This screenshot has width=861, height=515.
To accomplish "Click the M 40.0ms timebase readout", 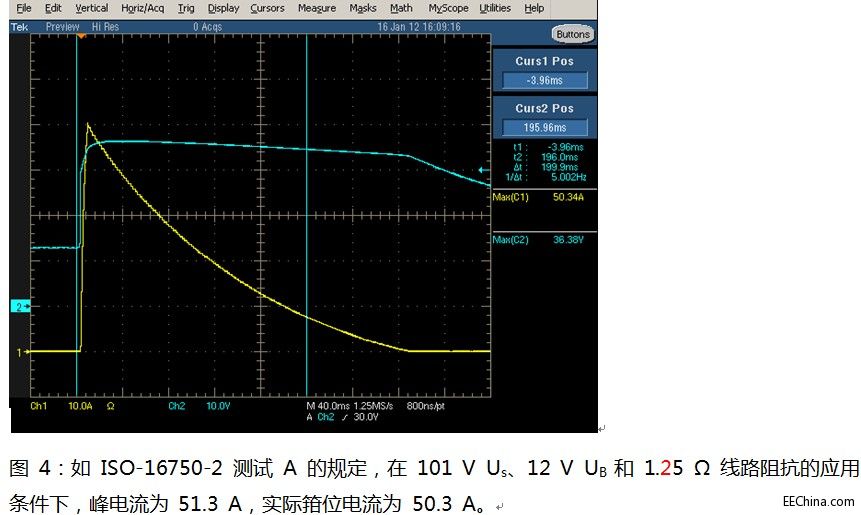I will pos(342,407).
